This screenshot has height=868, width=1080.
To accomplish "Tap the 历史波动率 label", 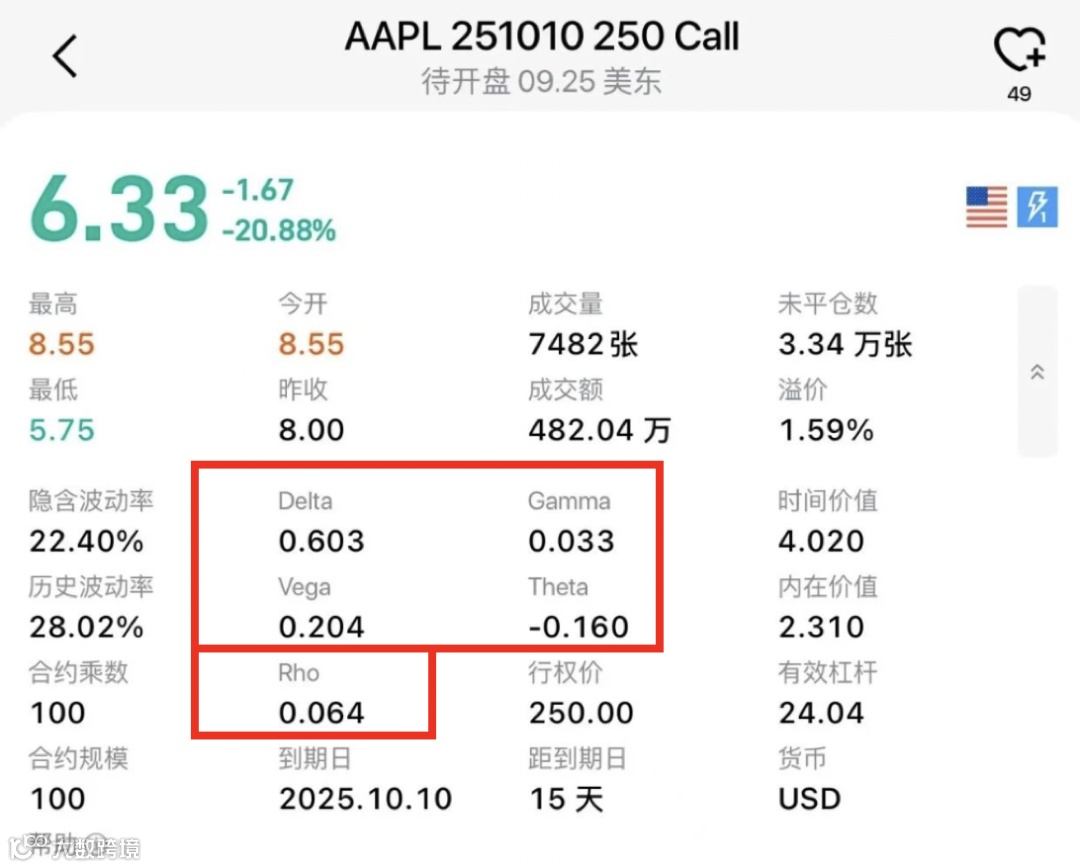I will pos(91,587).
